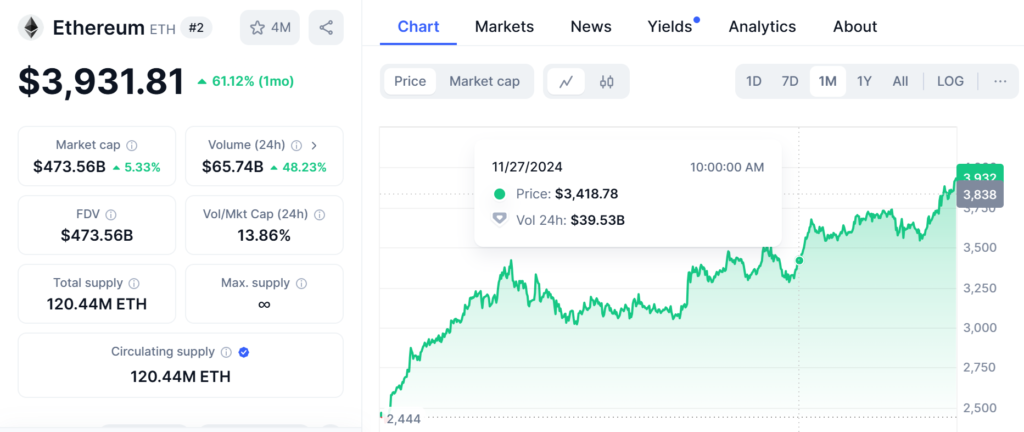Click the Ethereum logo icon
The height and width of the screenshot is (432, 1024).
[x=30, y=27]
